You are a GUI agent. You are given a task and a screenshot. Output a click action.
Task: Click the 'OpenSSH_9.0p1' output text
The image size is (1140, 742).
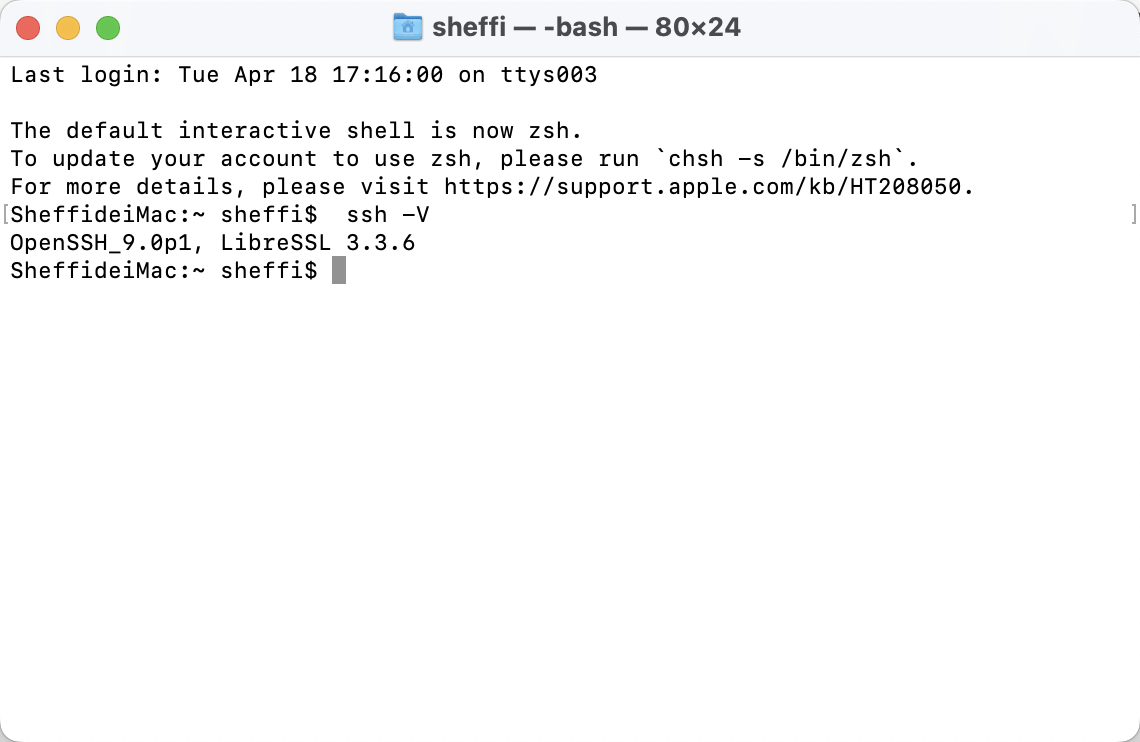pyautogui.click(x=100, y=243)
